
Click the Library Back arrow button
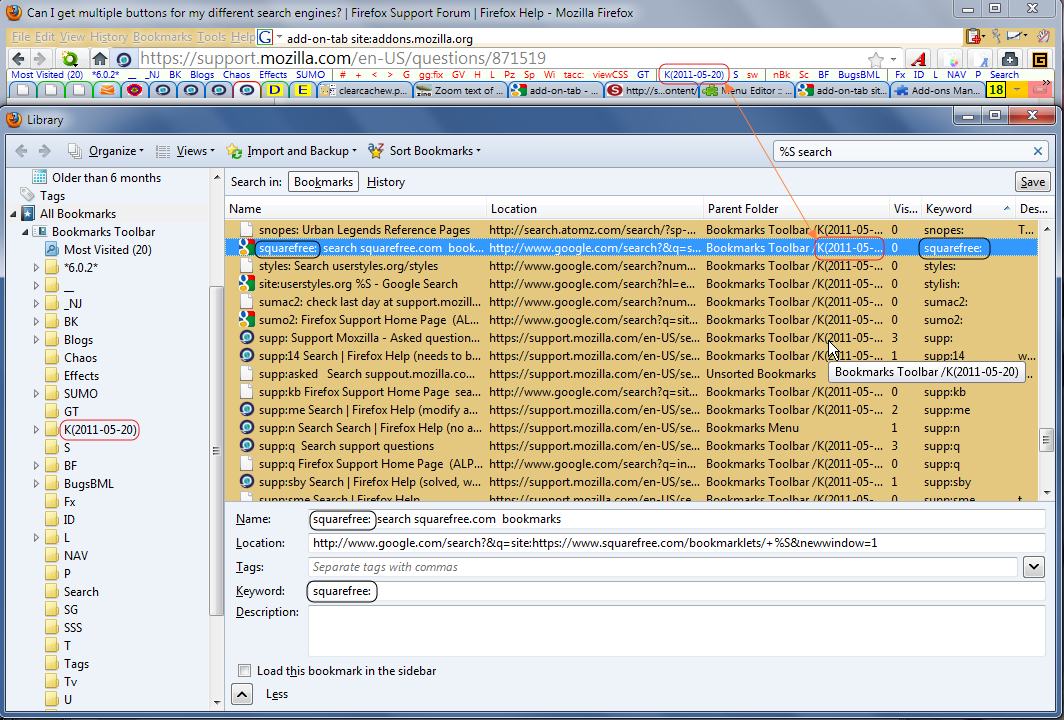click(21, 151)
